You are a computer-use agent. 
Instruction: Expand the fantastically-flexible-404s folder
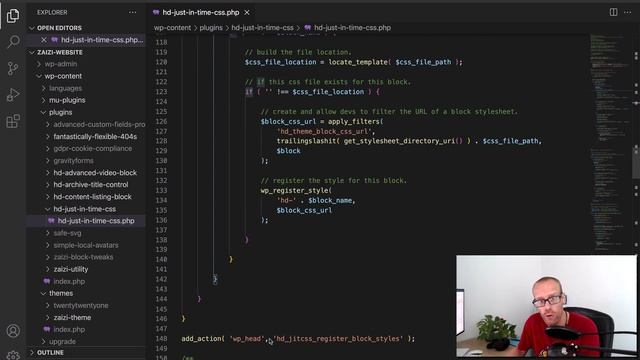(95, 136)
